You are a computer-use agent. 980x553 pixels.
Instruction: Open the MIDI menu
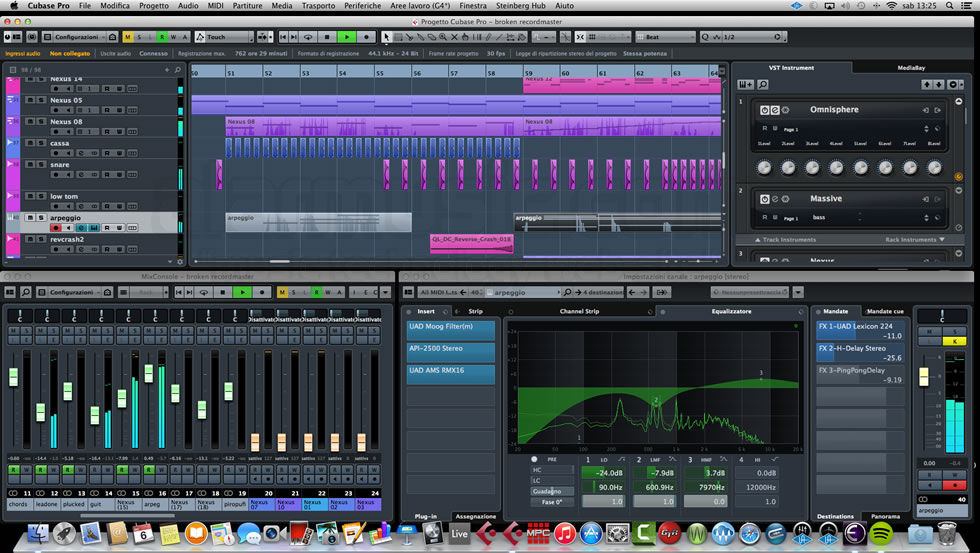[x=216, y=6]
